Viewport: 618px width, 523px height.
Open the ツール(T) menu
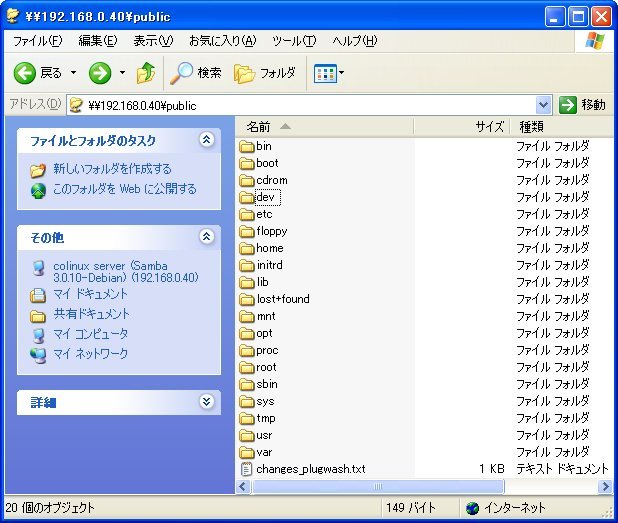[294, 41]
